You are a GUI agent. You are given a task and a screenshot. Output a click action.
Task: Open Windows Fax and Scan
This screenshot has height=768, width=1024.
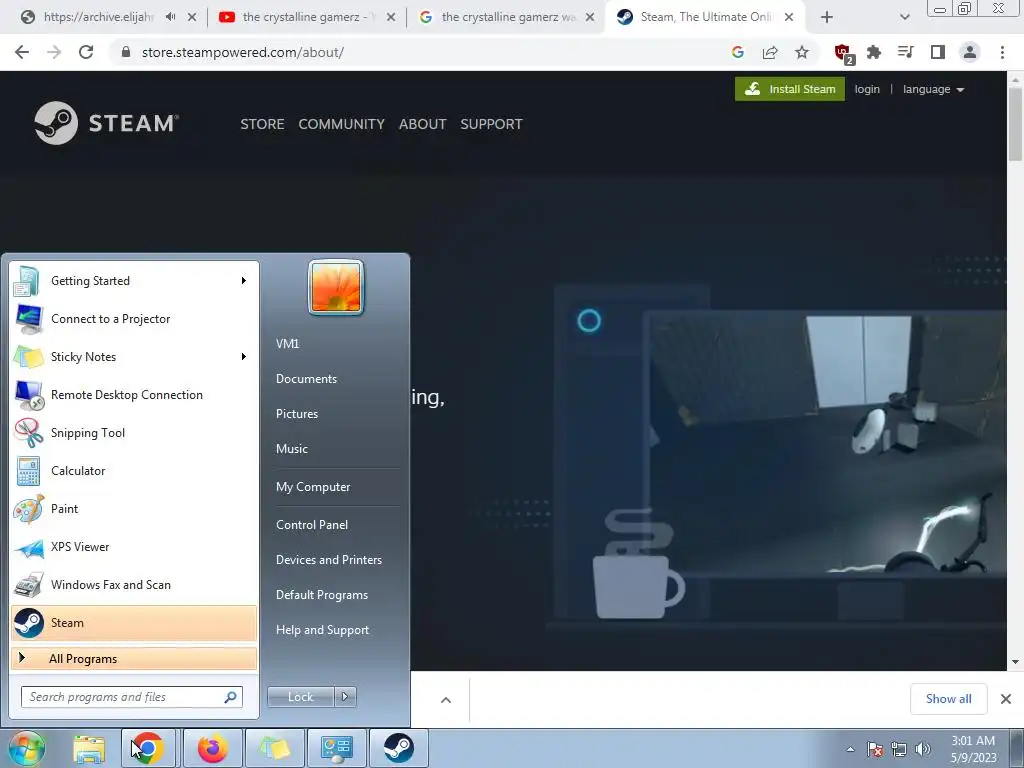click(134, 584)
